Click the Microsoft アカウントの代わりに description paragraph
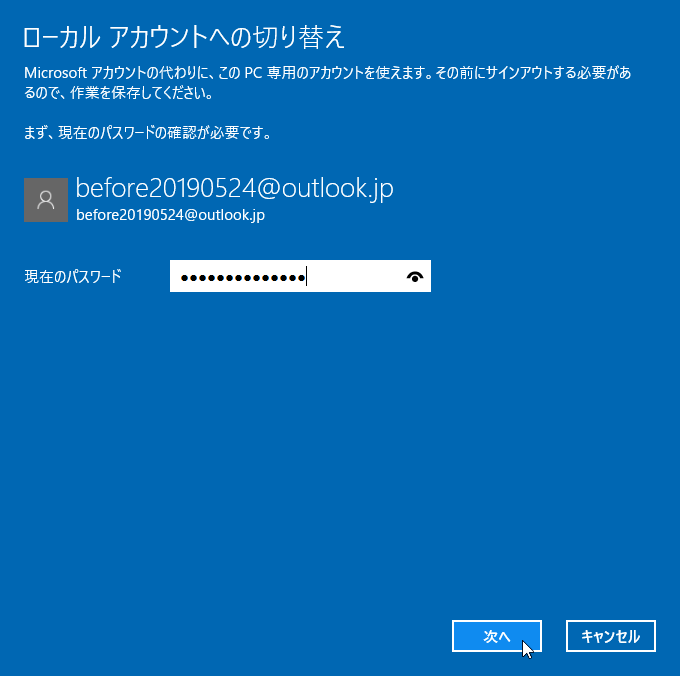680x676 pixels. tap(327, 82)
